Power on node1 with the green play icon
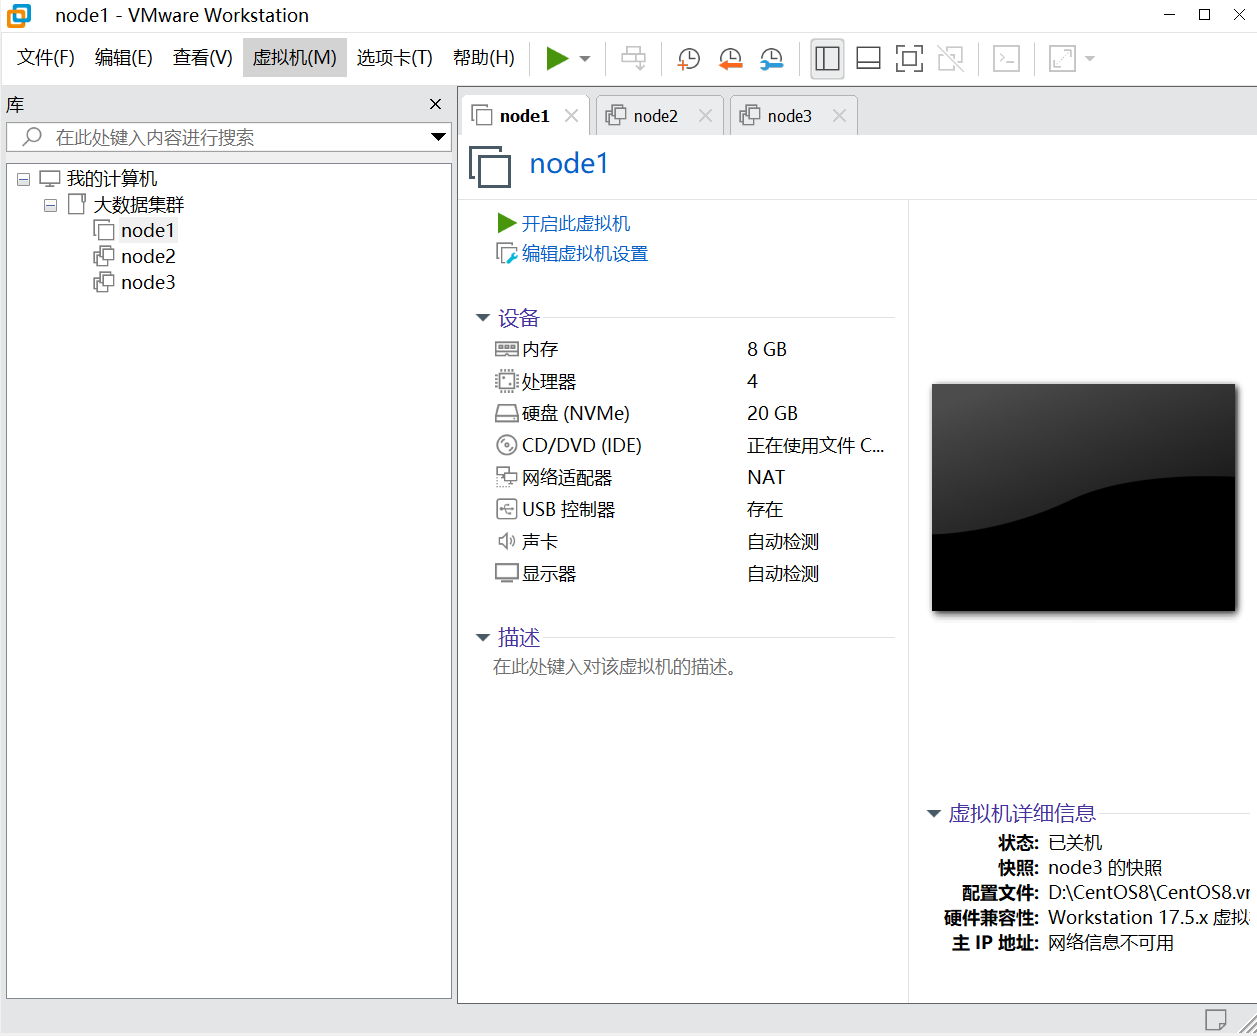 coord(557,58)
